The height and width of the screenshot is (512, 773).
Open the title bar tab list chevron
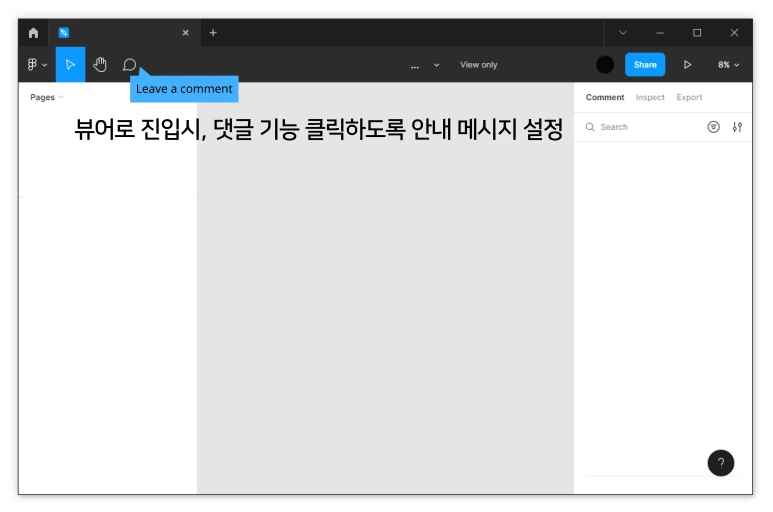(x=623, y=33)
